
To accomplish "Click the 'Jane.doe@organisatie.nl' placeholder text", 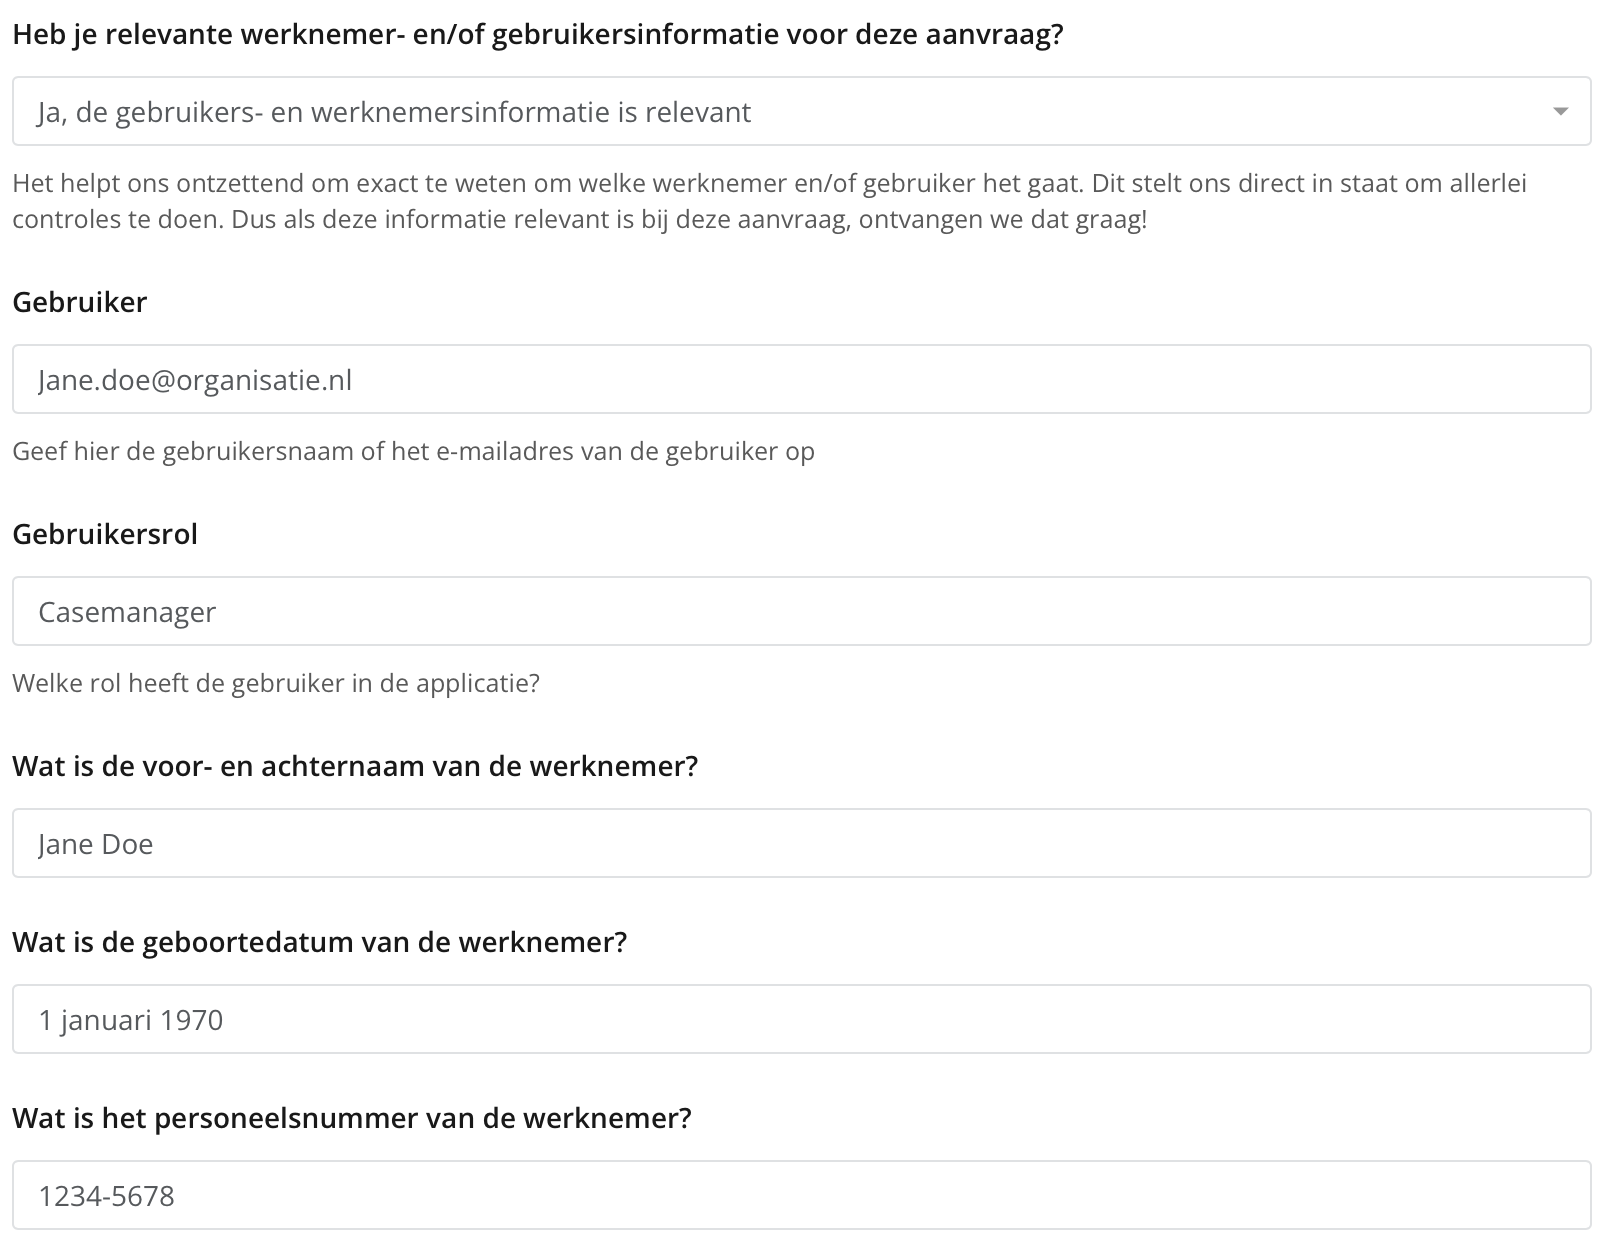I will [195, 380].
